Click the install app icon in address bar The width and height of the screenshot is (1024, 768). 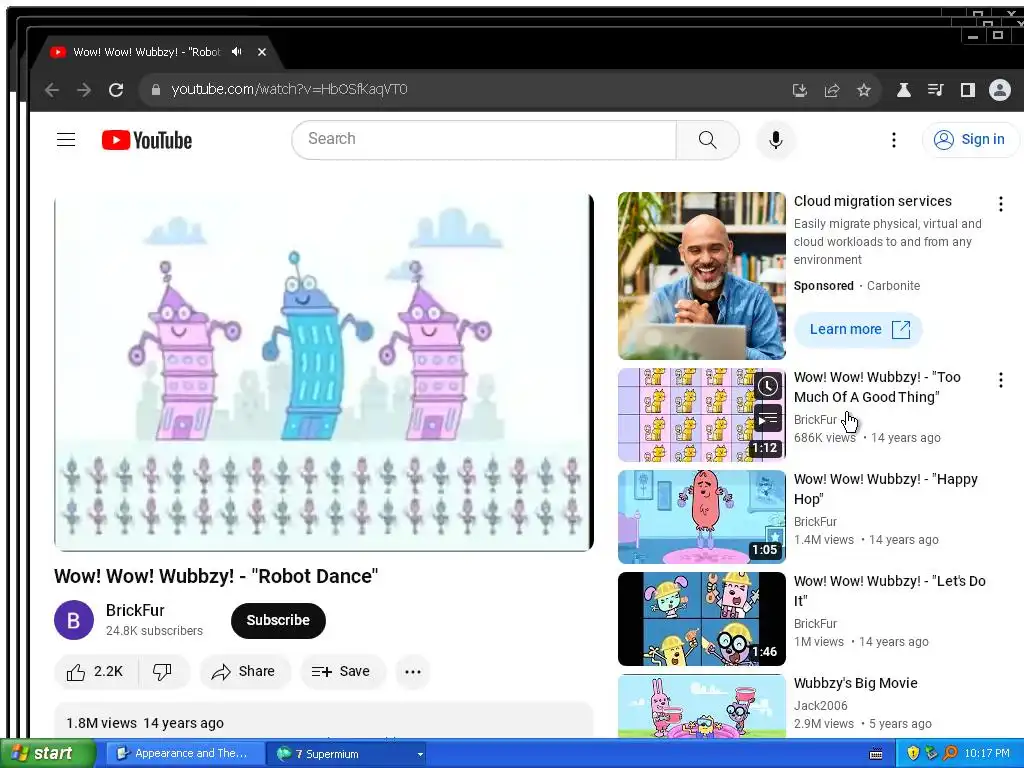(x=800, y=90)
